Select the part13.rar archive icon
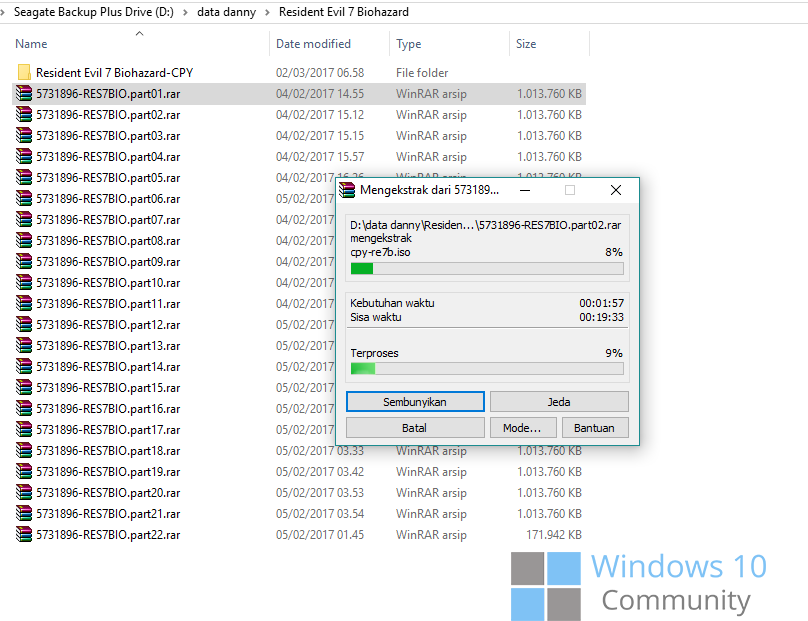 pos(24,346)
